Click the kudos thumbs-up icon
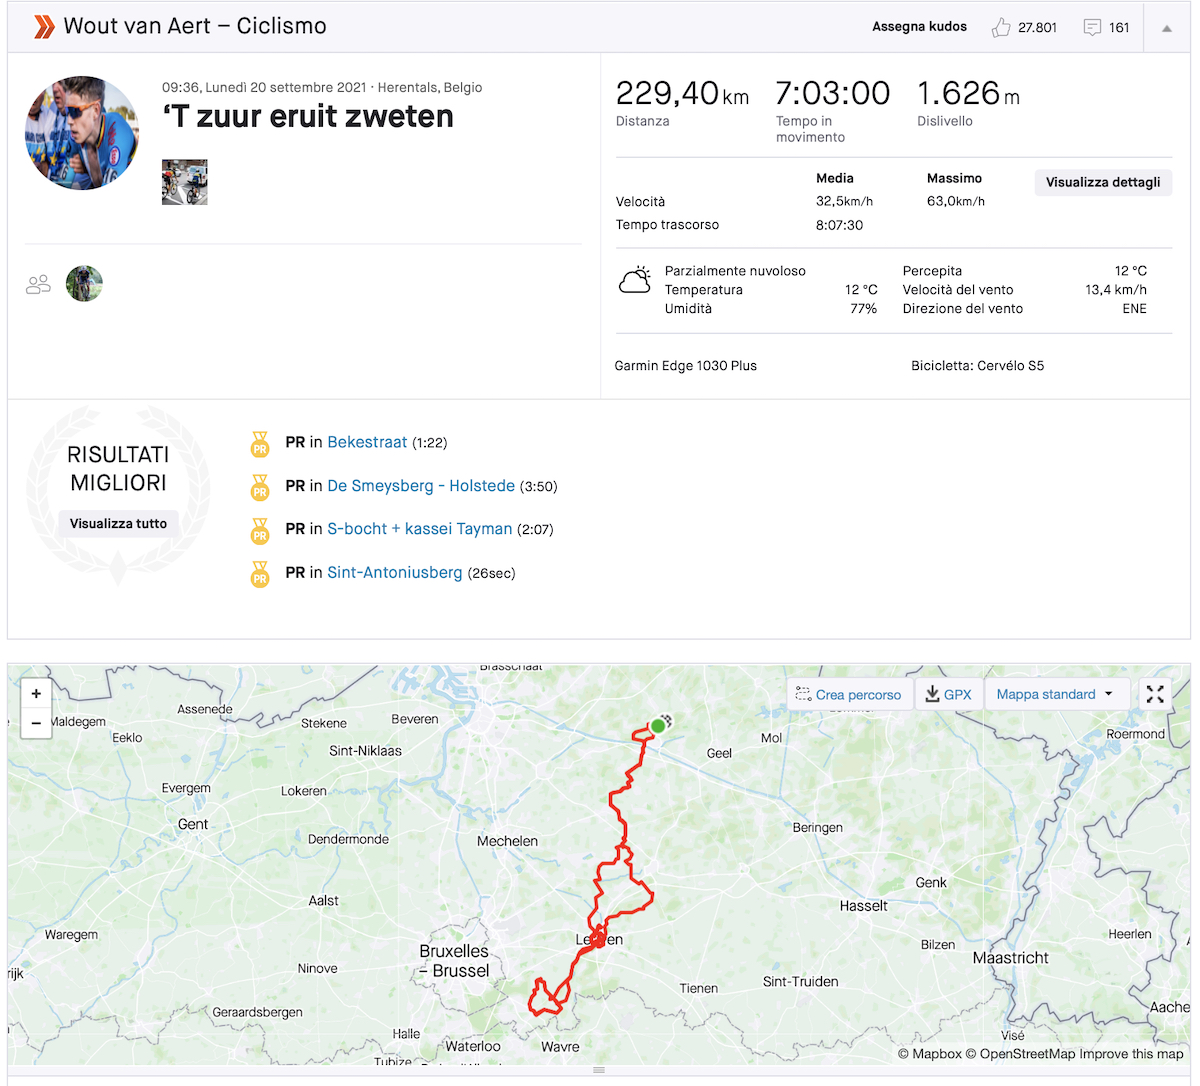1200x1086 pixels. coord(1001,28)
